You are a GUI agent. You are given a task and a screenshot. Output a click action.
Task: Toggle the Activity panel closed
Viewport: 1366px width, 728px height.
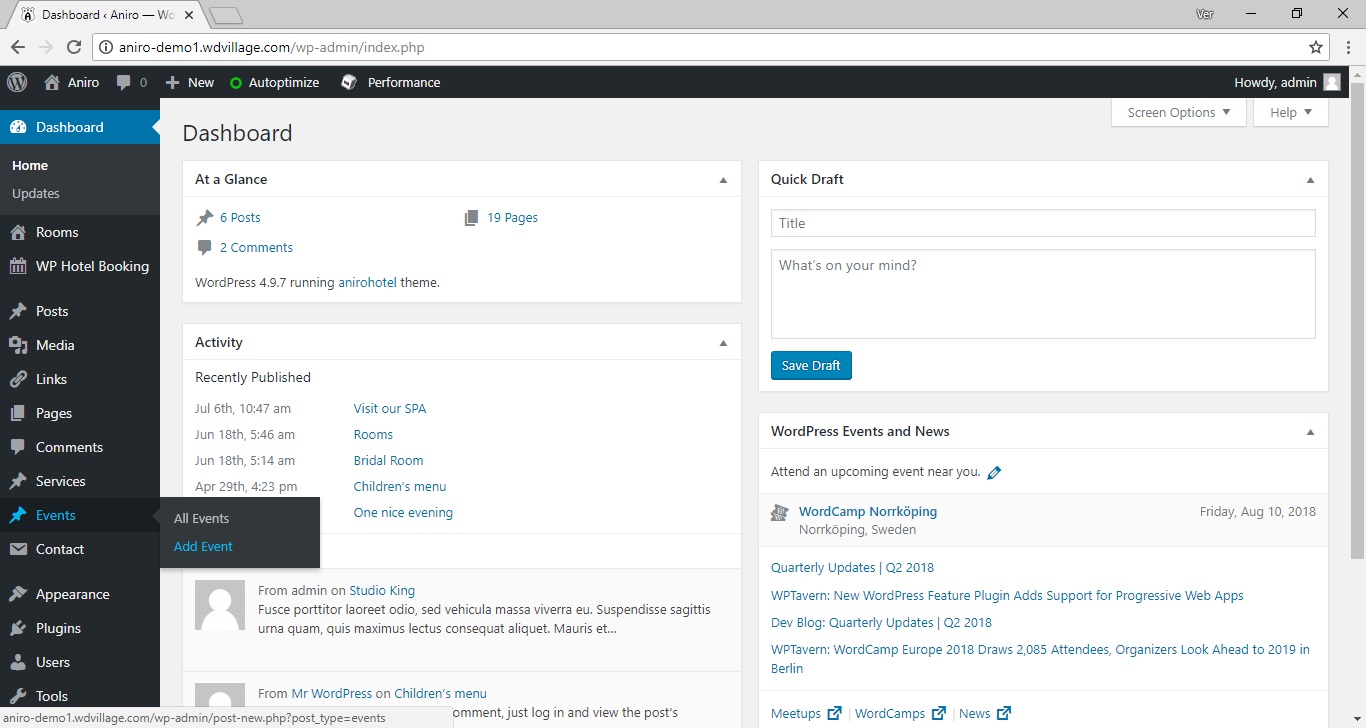723,343
